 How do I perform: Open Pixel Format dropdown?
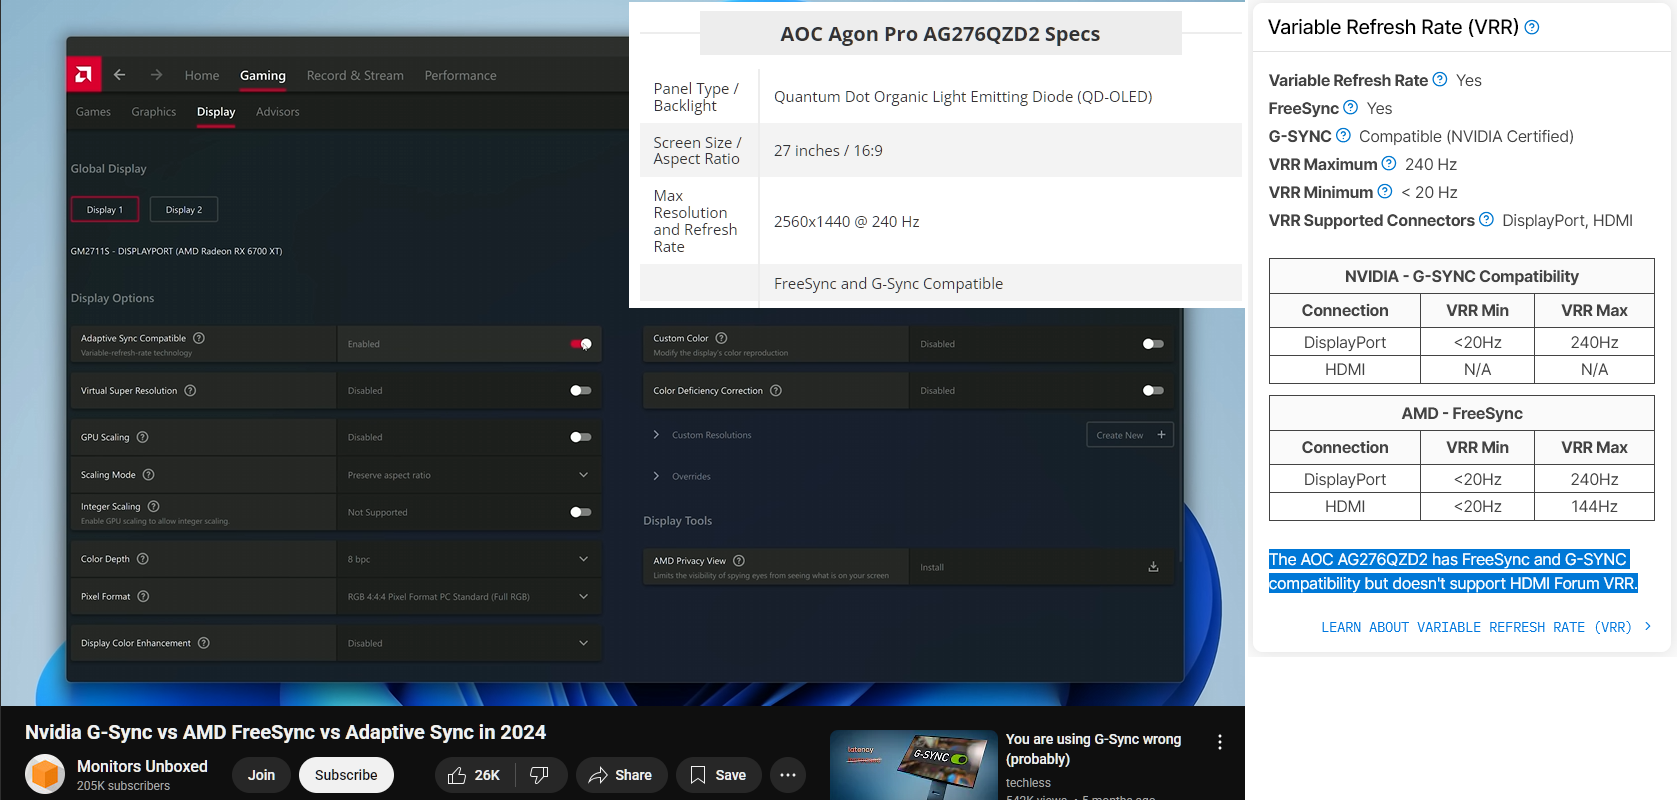point(583,596)
